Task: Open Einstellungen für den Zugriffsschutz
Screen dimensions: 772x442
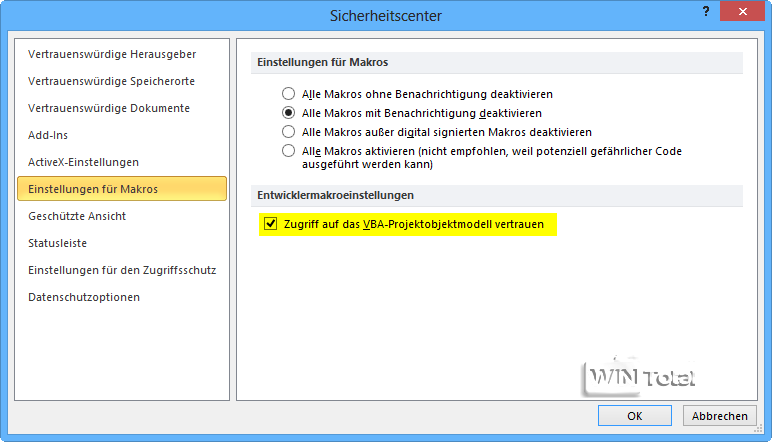Action: coord(121,270)
